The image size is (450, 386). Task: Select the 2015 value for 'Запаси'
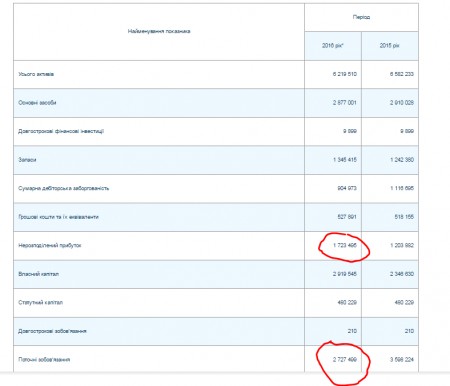coord(402,160)
